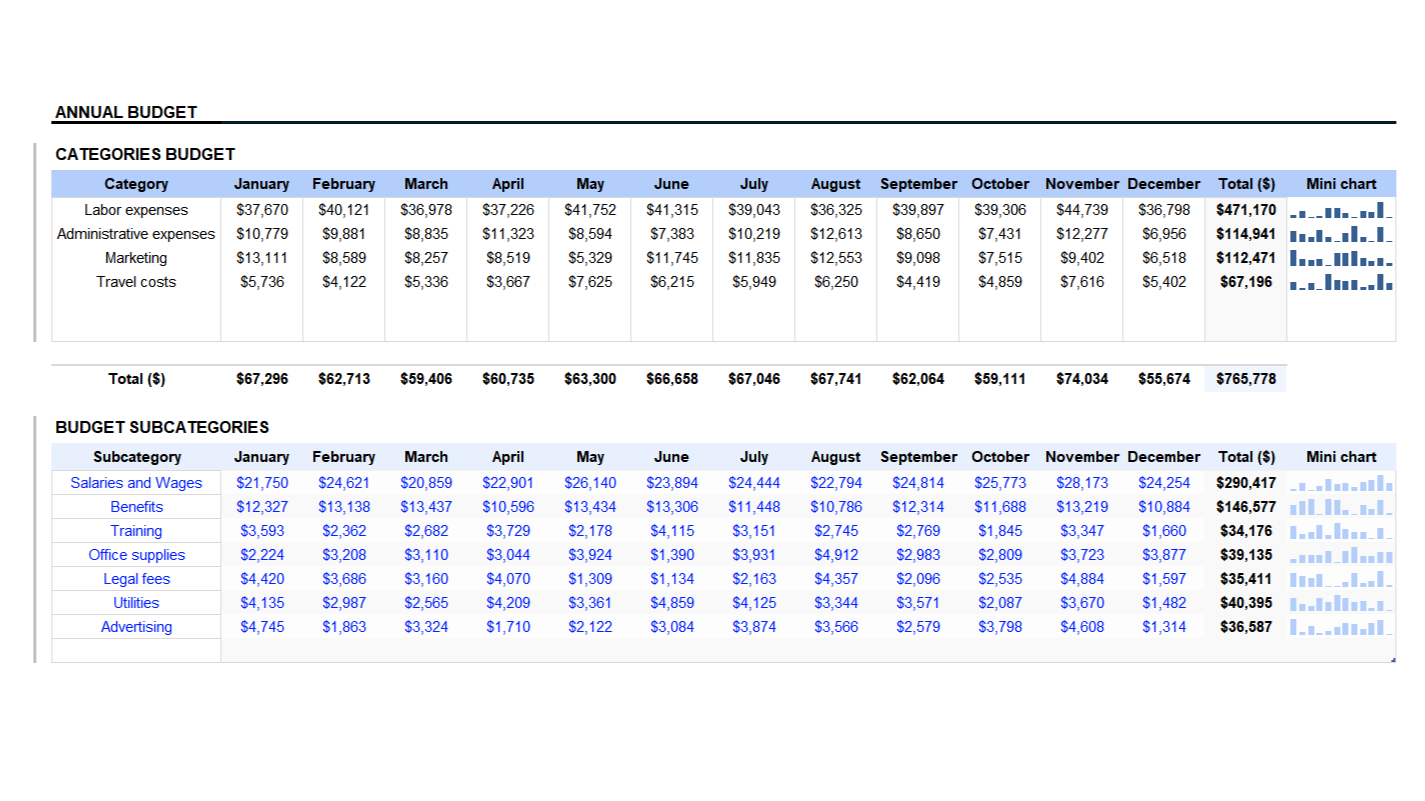The width and height of the screenshot is (1425, 801).
Task: Click the Benefits subcategory link
Action: click(x=136, y=507)
